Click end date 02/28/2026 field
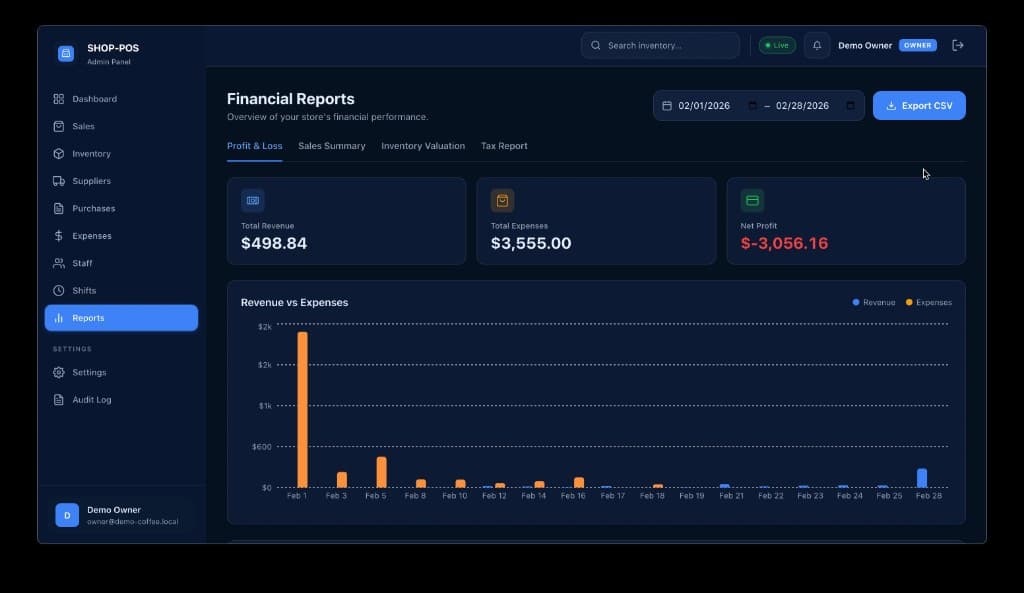The width and height of the screenshot is (1024, 593). click(803, 106)
